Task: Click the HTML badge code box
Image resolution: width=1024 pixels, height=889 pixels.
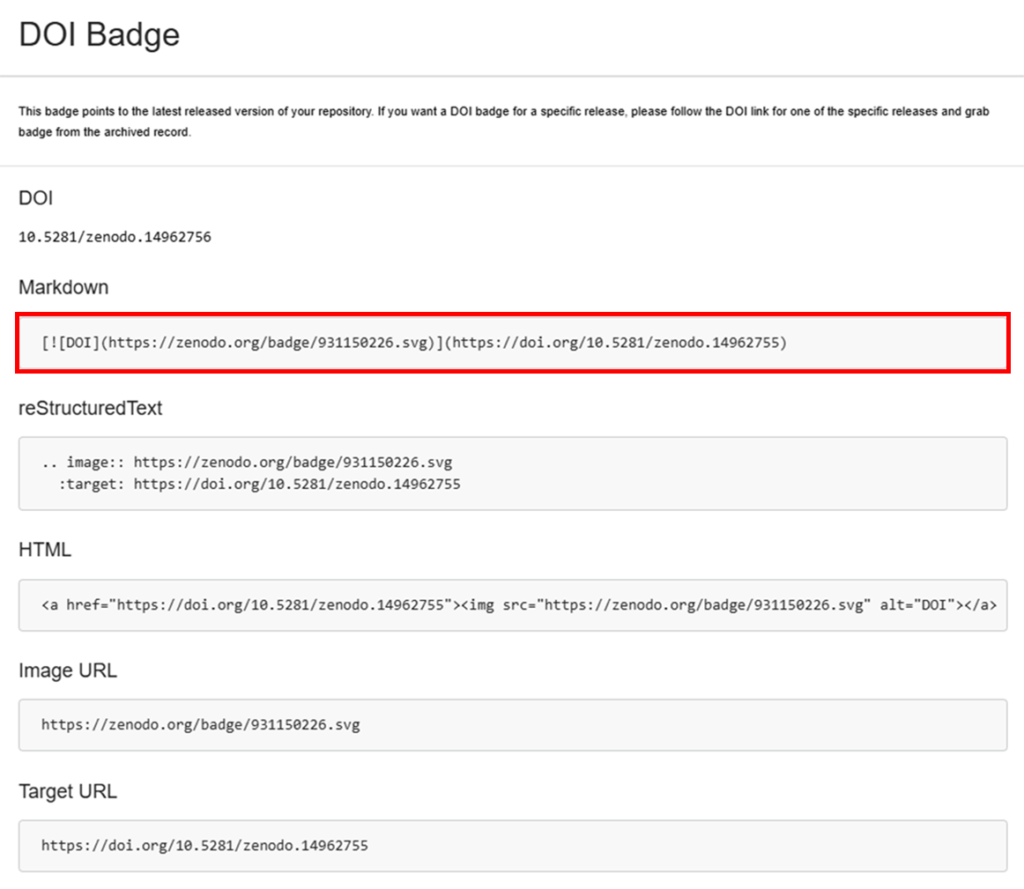Action: 513,605
